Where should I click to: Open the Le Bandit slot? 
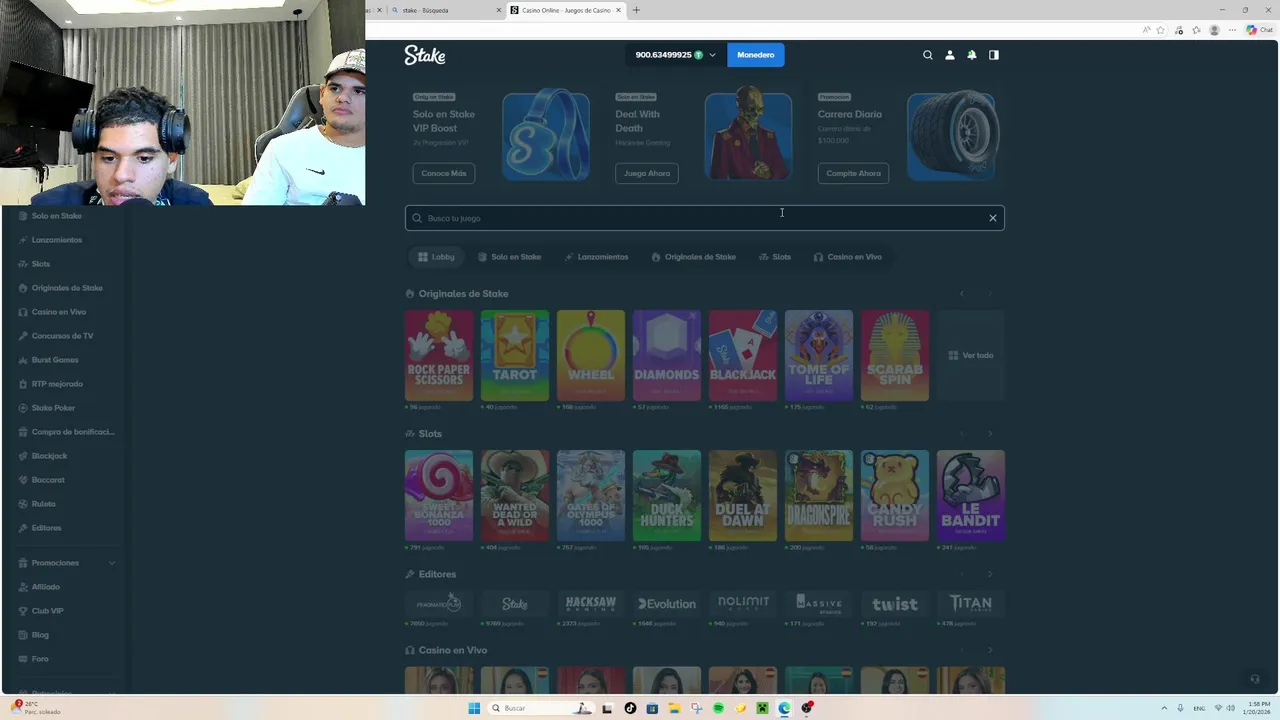pyautogui.click(x=971, y=495)
